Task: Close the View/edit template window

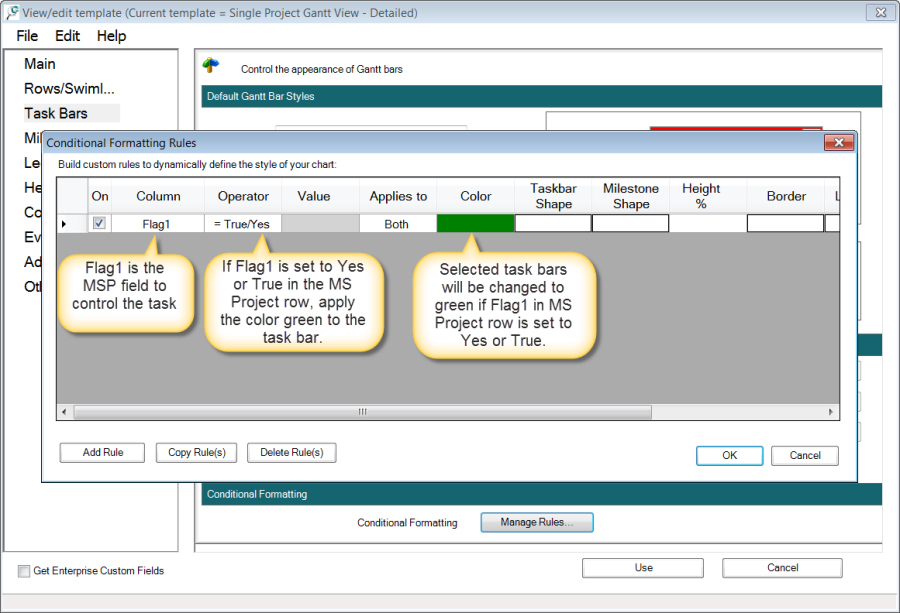Action: click(881, 12)
